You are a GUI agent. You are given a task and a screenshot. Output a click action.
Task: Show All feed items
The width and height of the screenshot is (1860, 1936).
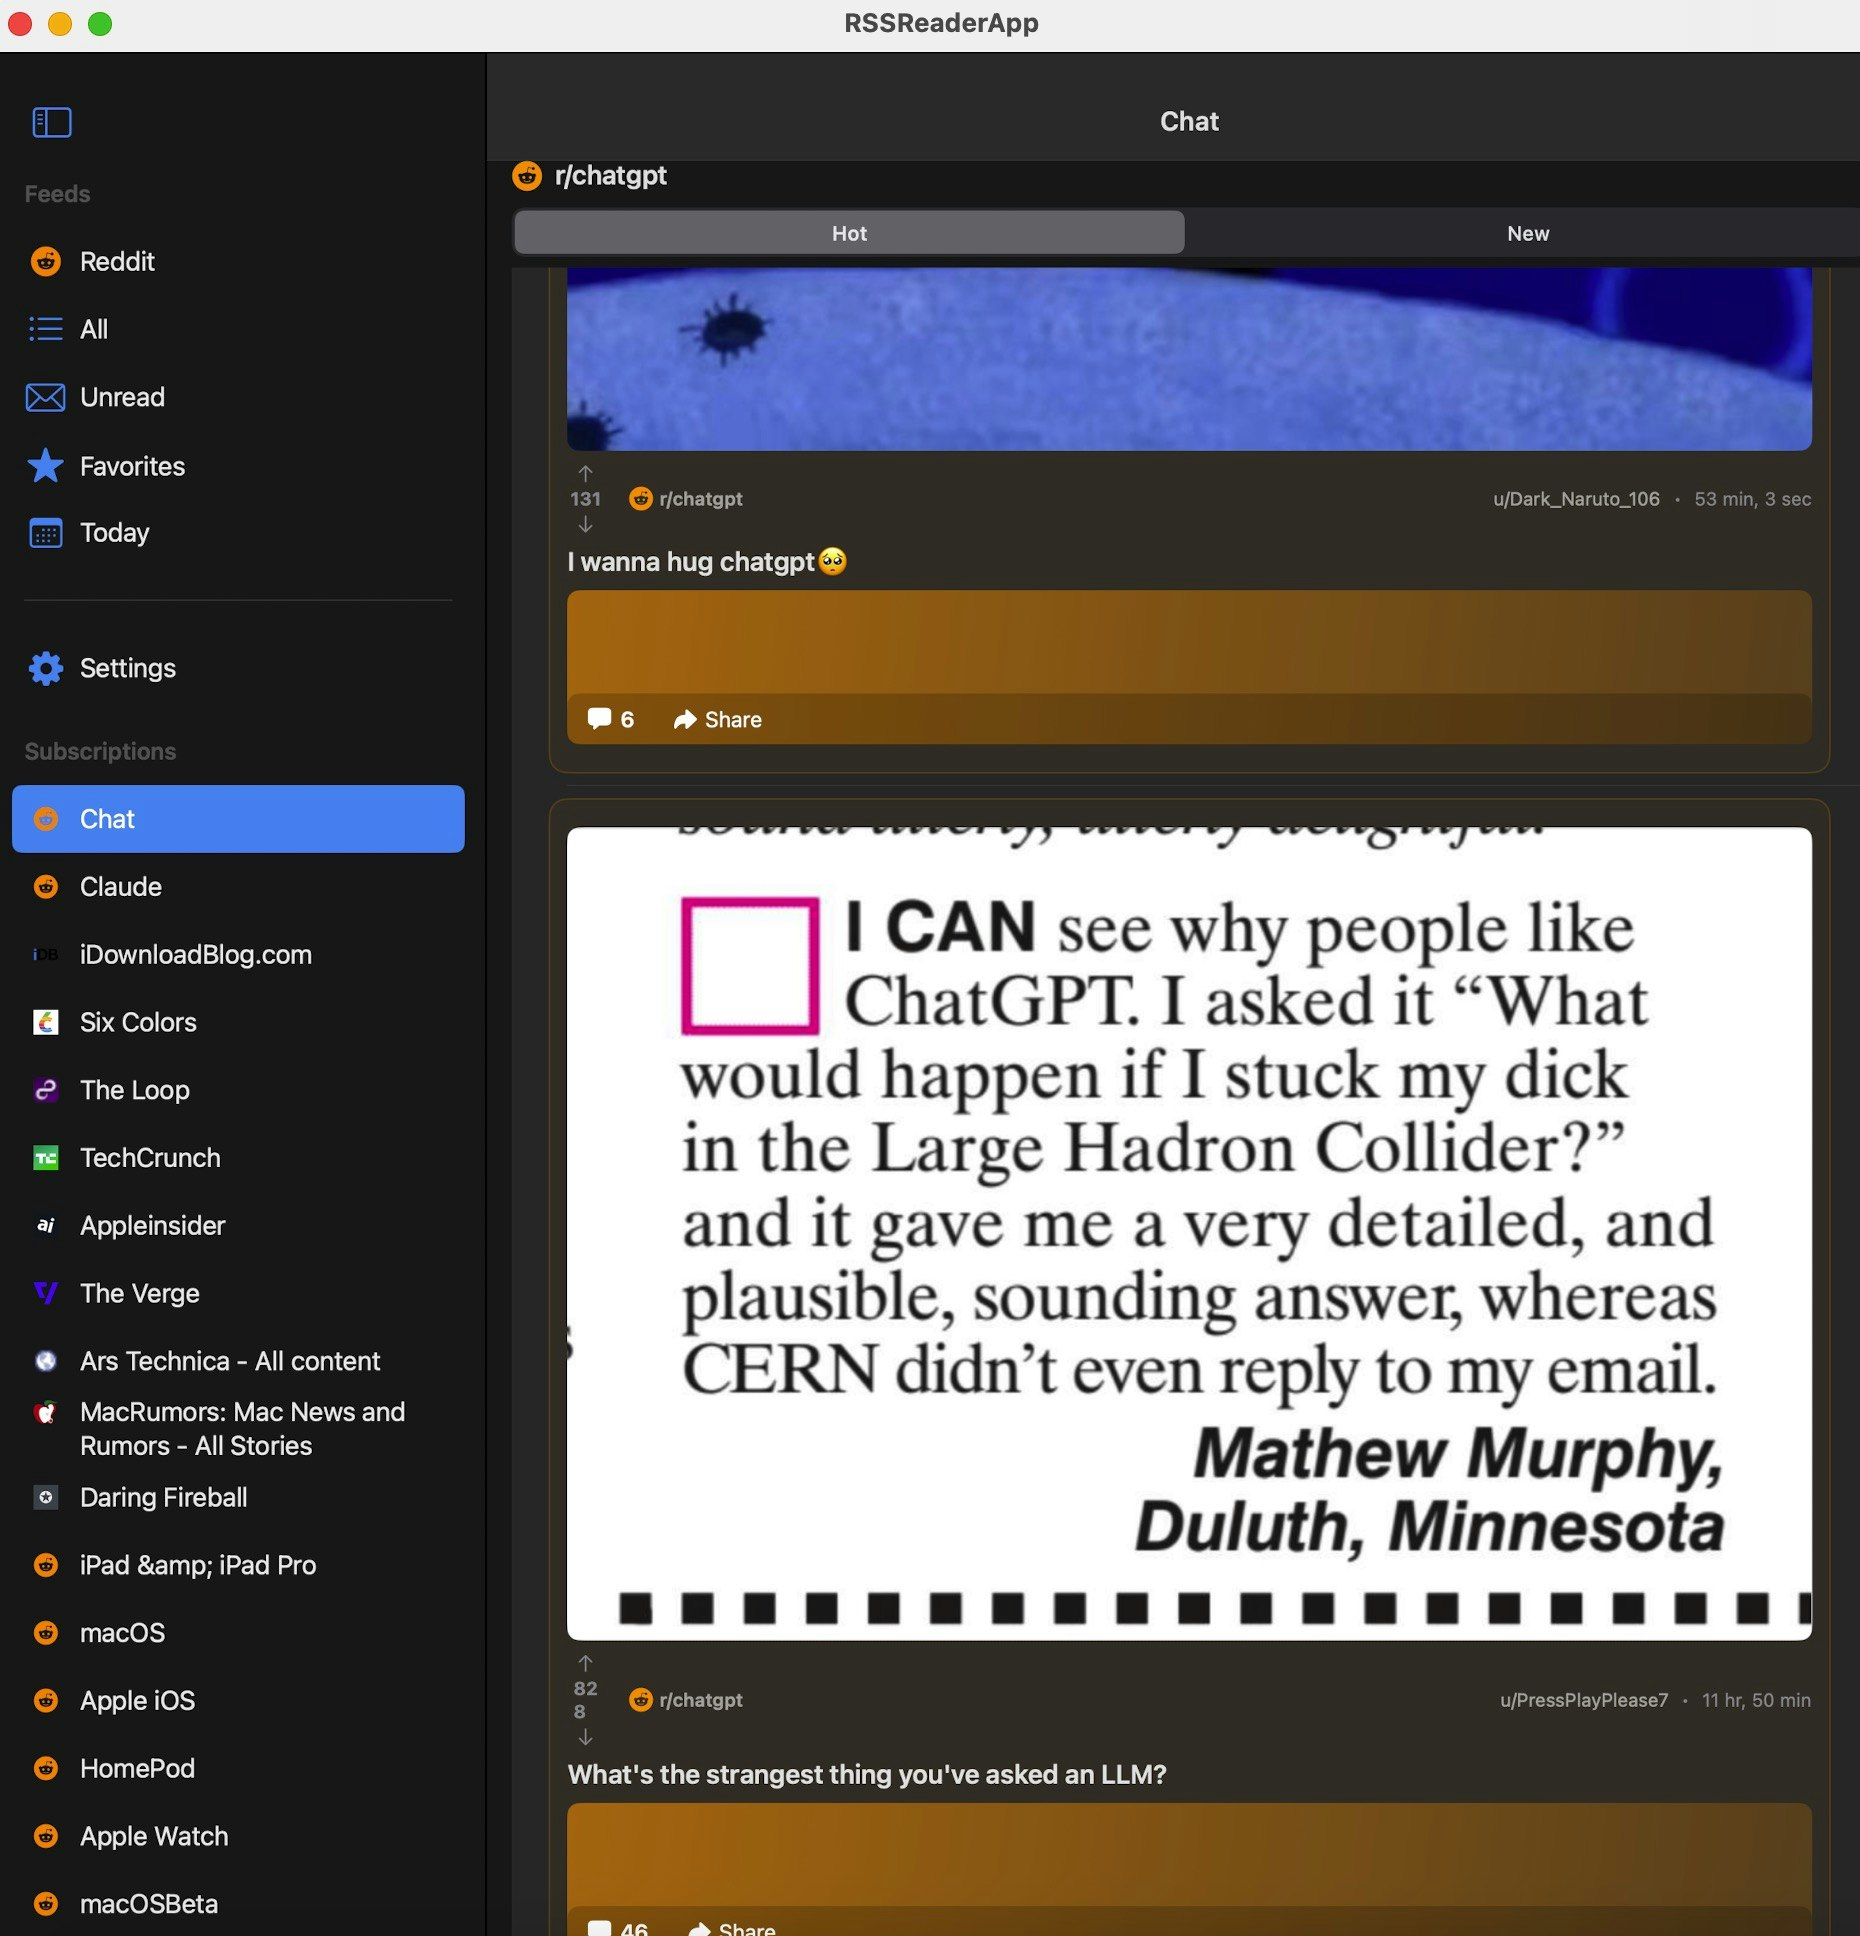coord(238,329)
